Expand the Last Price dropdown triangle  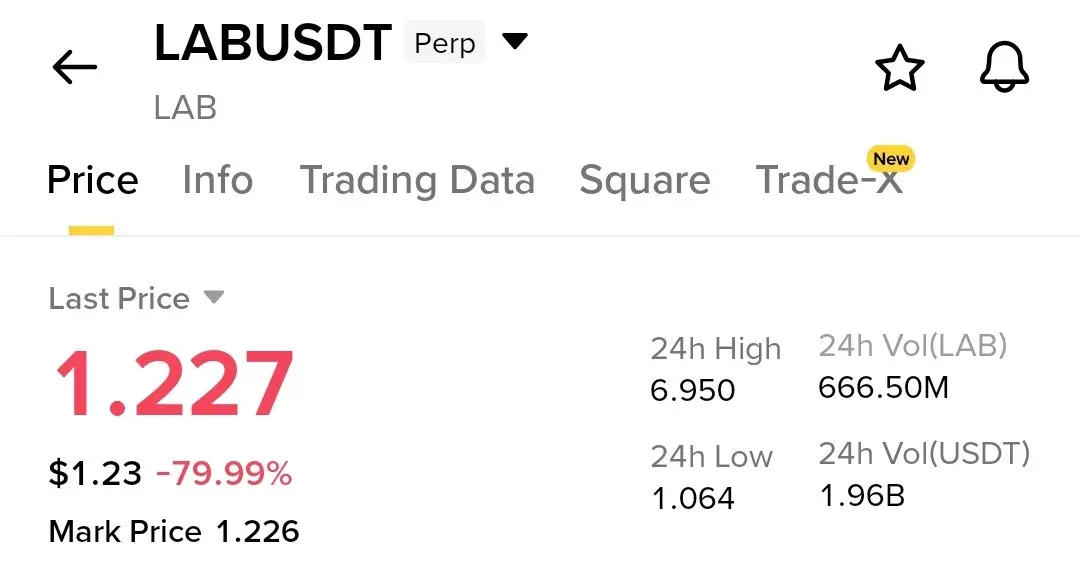[x=214, y=297]
